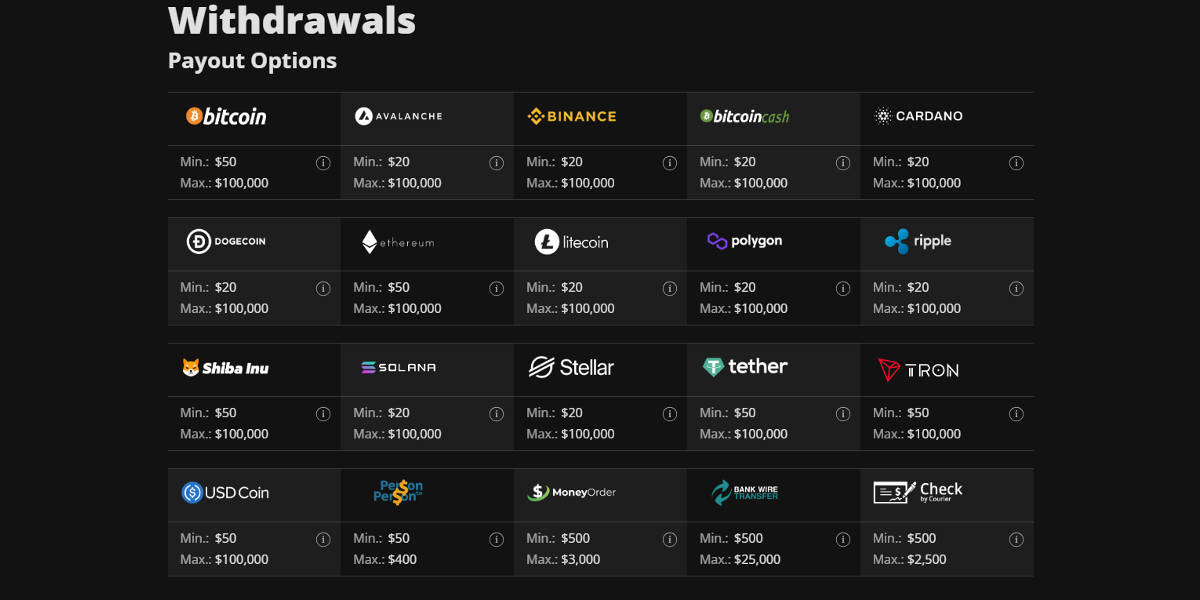Click the Solana payout option

pyautogui.click(x=398, y=368)
